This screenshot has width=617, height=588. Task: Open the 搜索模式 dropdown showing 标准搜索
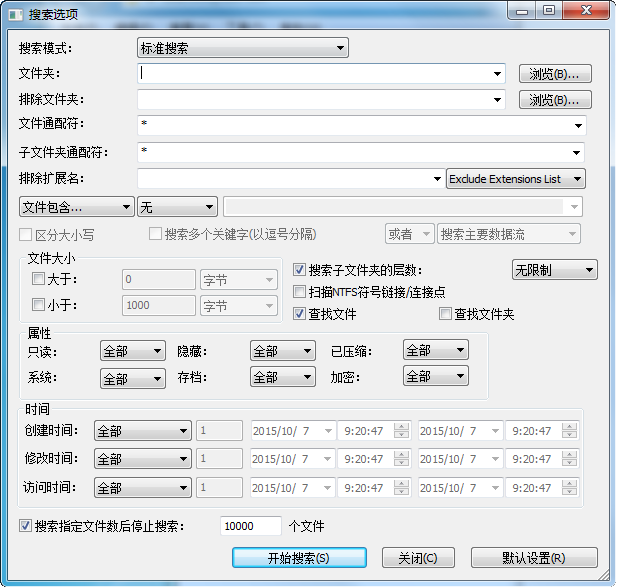(242, 48)
